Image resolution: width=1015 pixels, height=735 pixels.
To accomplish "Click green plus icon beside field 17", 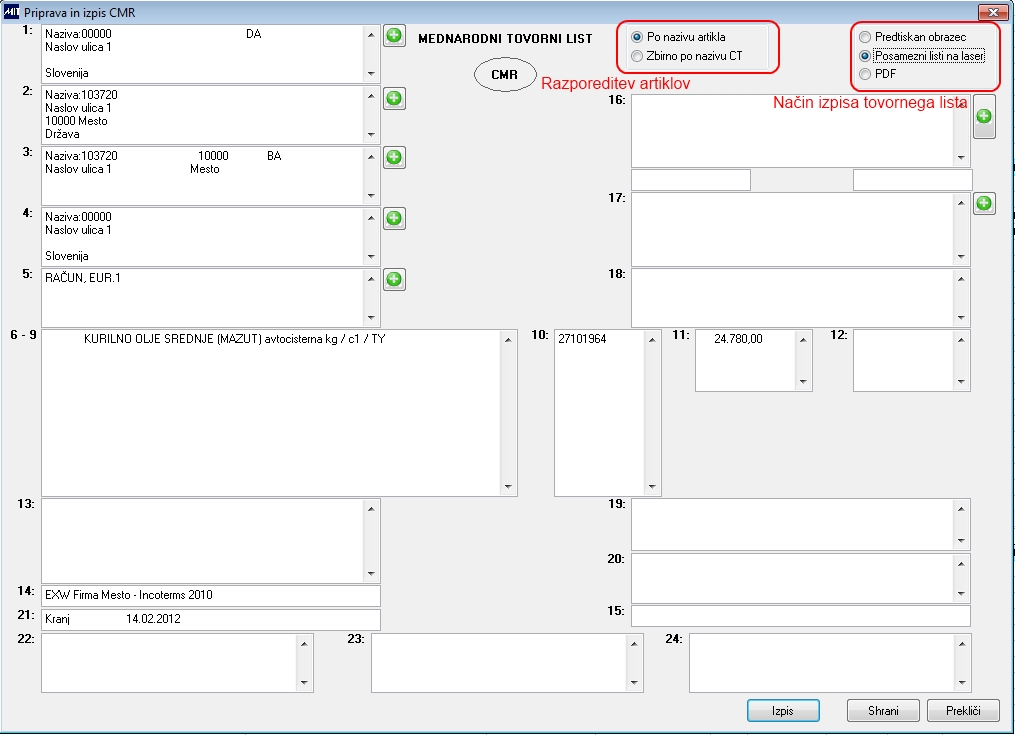I will pyautogui.click(x=984, y=203).
